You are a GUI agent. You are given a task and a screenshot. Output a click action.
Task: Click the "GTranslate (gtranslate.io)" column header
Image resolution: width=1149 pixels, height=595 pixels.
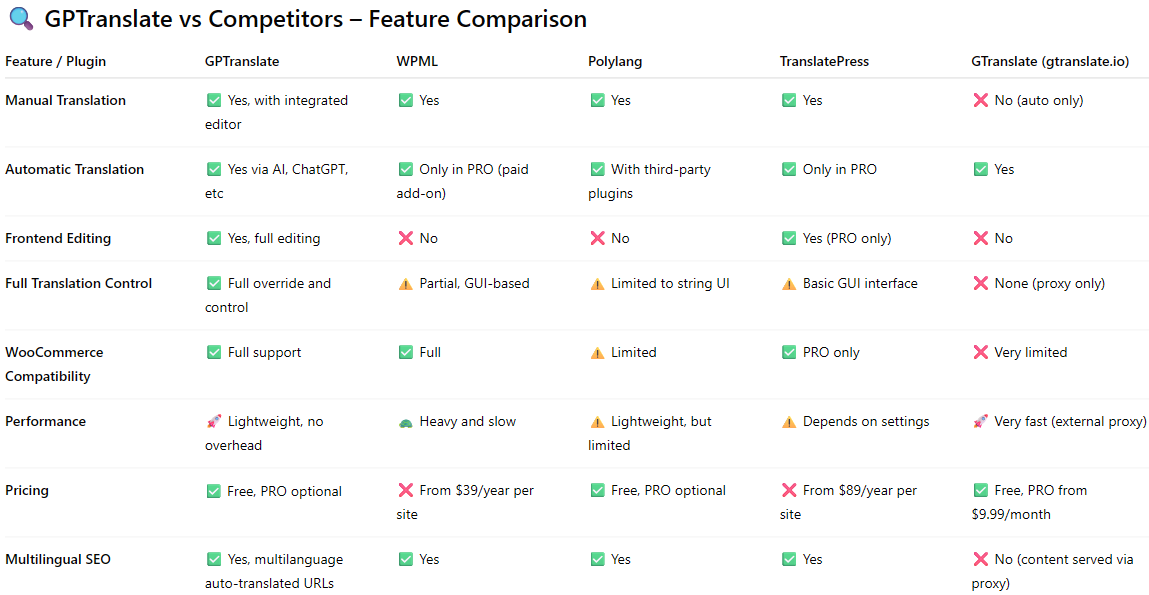1050,62
